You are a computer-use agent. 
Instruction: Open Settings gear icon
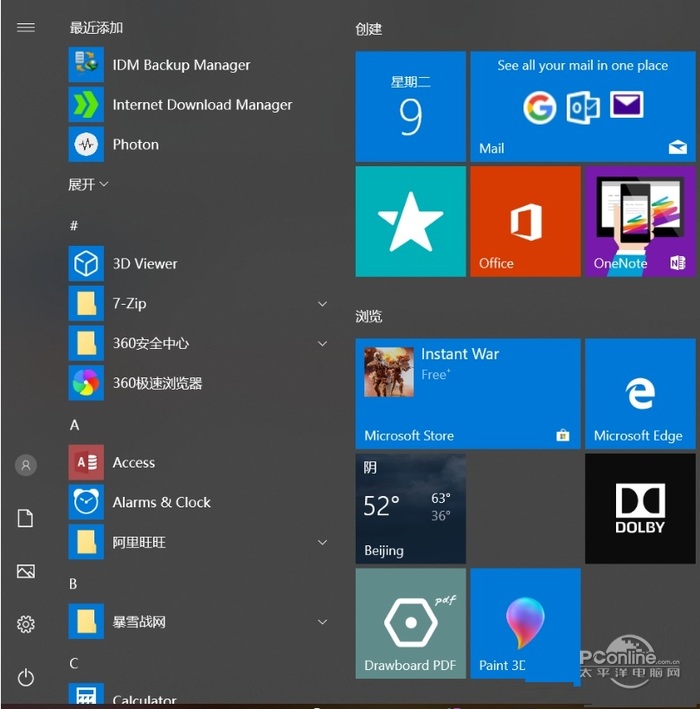click(x=26, y=624)
